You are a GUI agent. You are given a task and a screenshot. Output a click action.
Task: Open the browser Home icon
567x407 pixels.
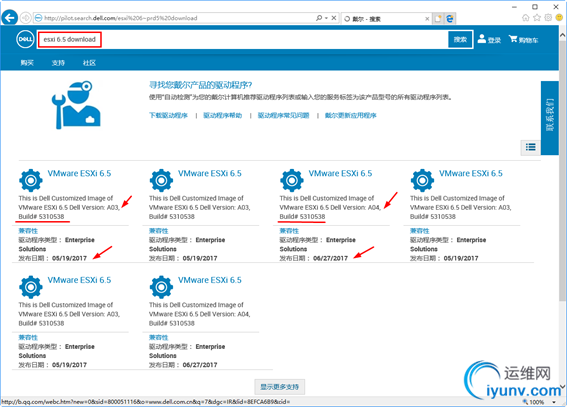click(x=526, y=17)
